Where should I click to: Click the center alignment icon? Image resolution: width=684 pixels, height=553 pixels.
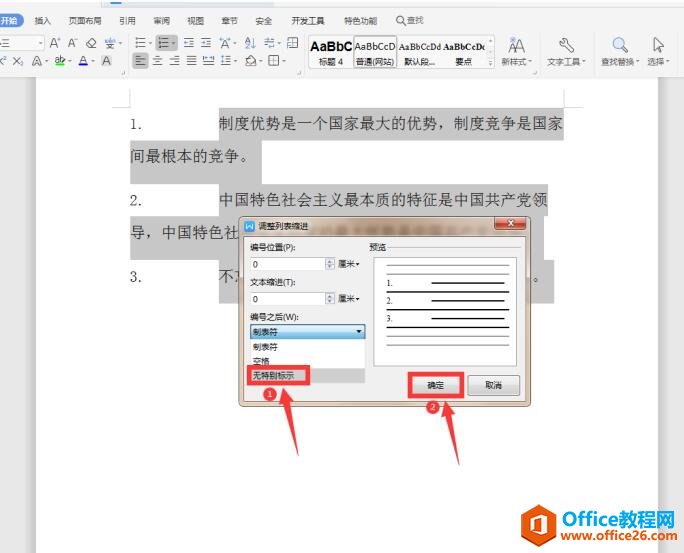point(159,61)
